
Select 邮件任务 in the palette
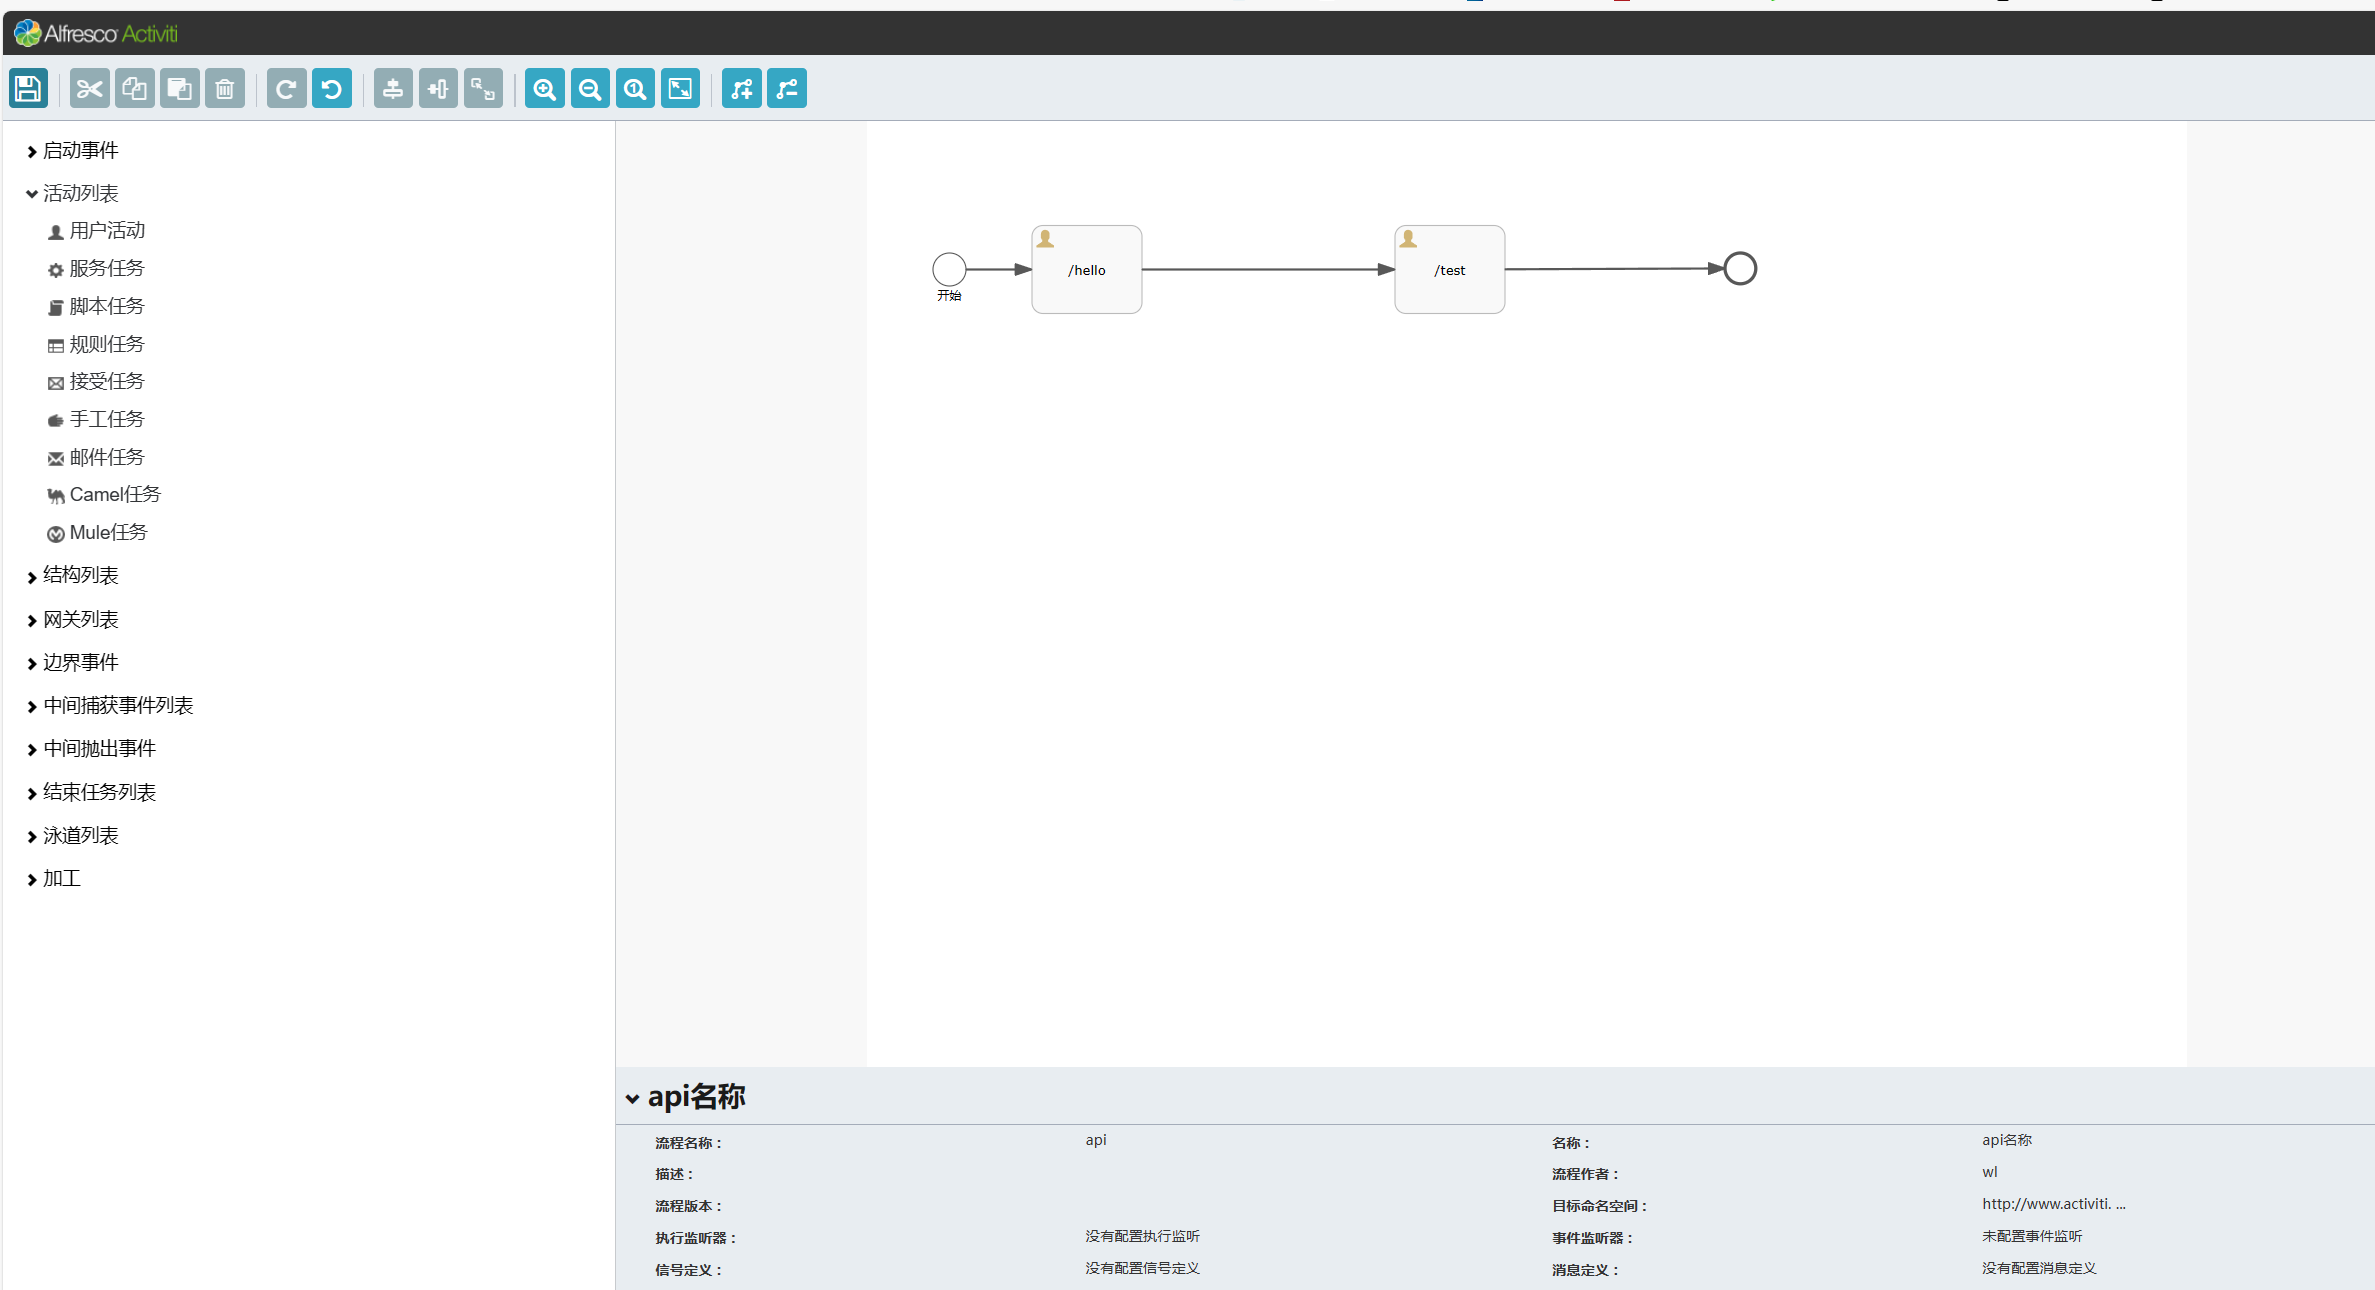tap(106, 457)
